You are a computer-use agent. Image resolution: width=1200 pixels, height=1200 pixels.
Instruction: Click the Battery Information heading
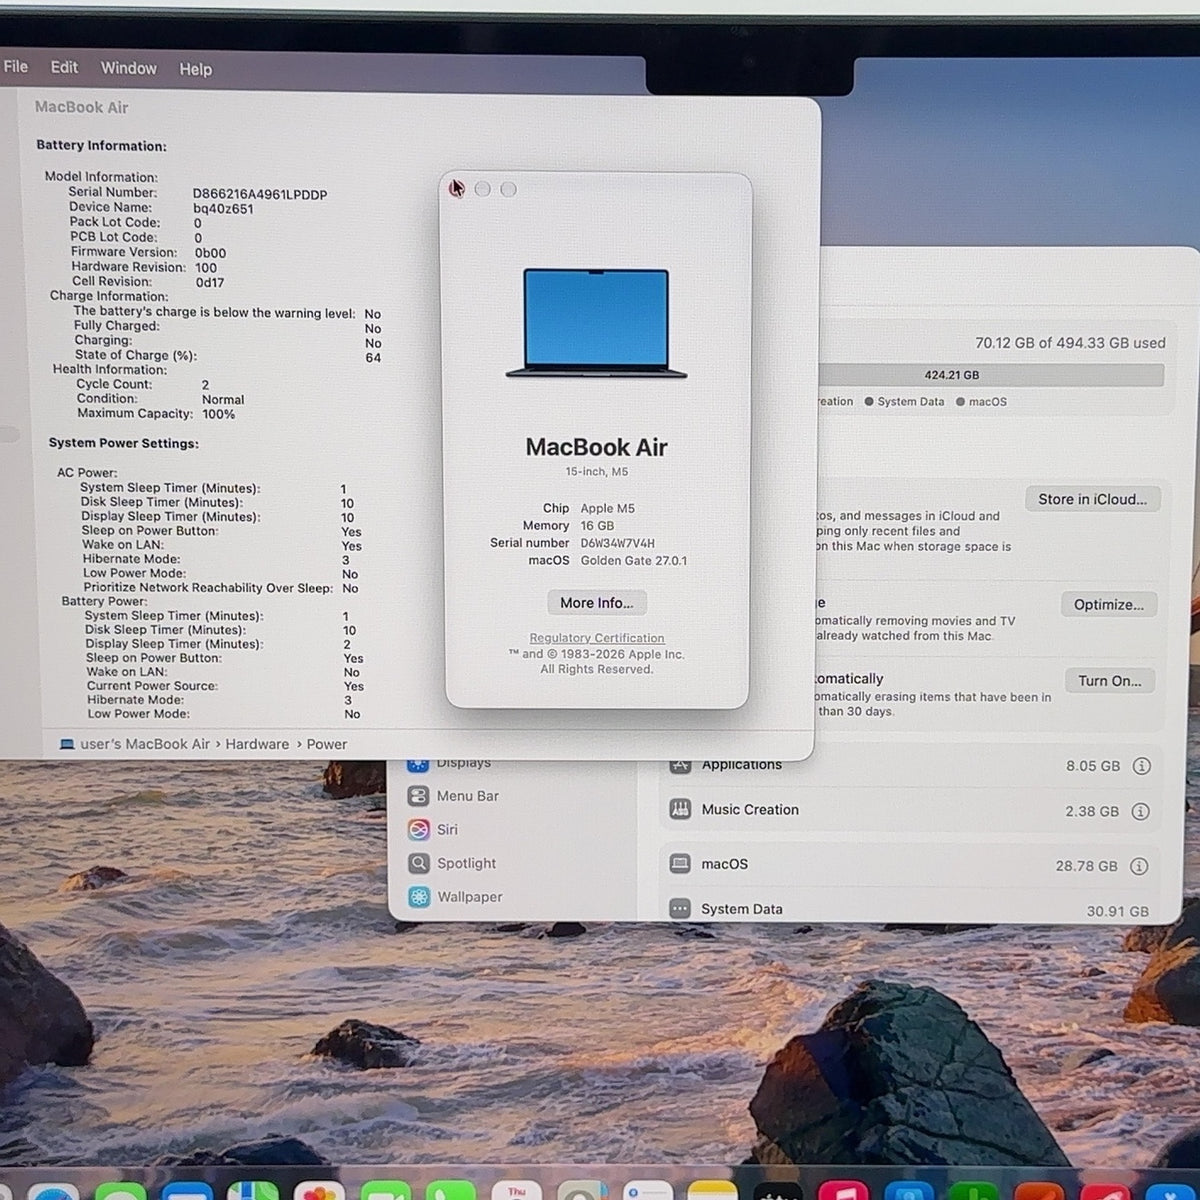coord(101,145)
